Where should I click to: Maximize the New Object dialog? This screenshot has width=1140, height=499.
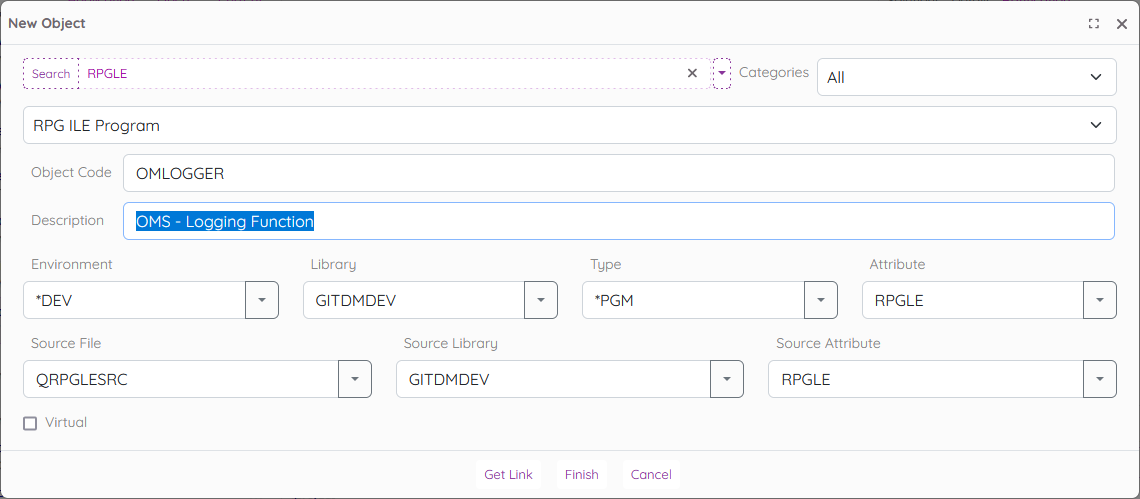[1094, 23]
